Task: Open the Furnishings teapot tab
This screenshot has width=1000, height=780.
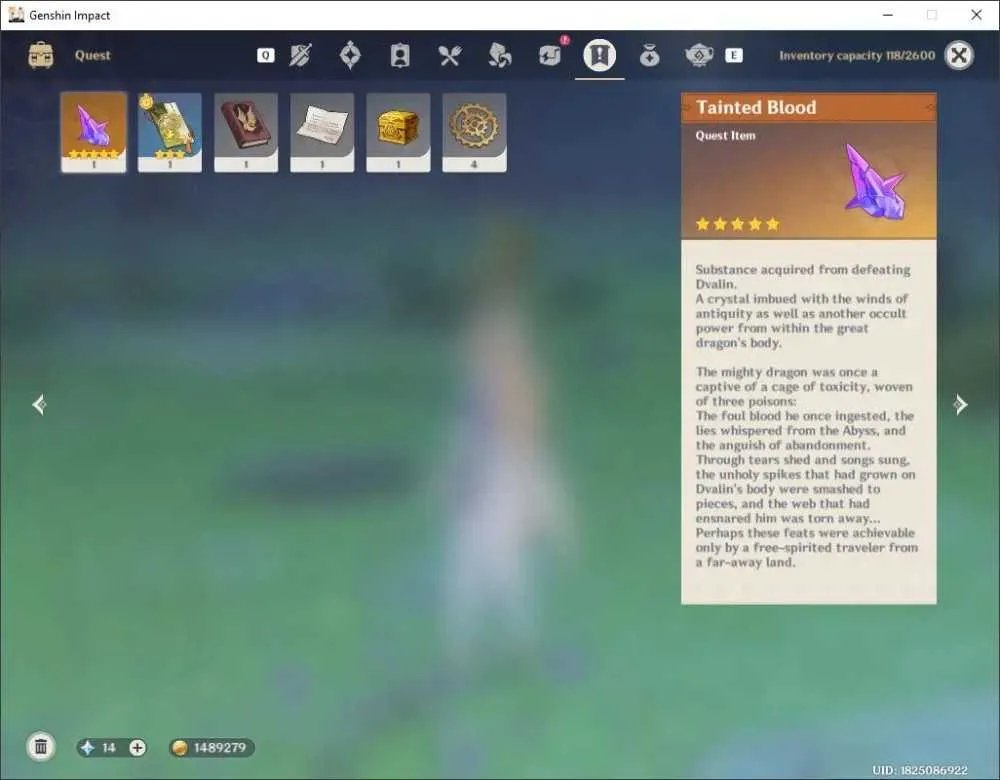Action: point(699,55)
